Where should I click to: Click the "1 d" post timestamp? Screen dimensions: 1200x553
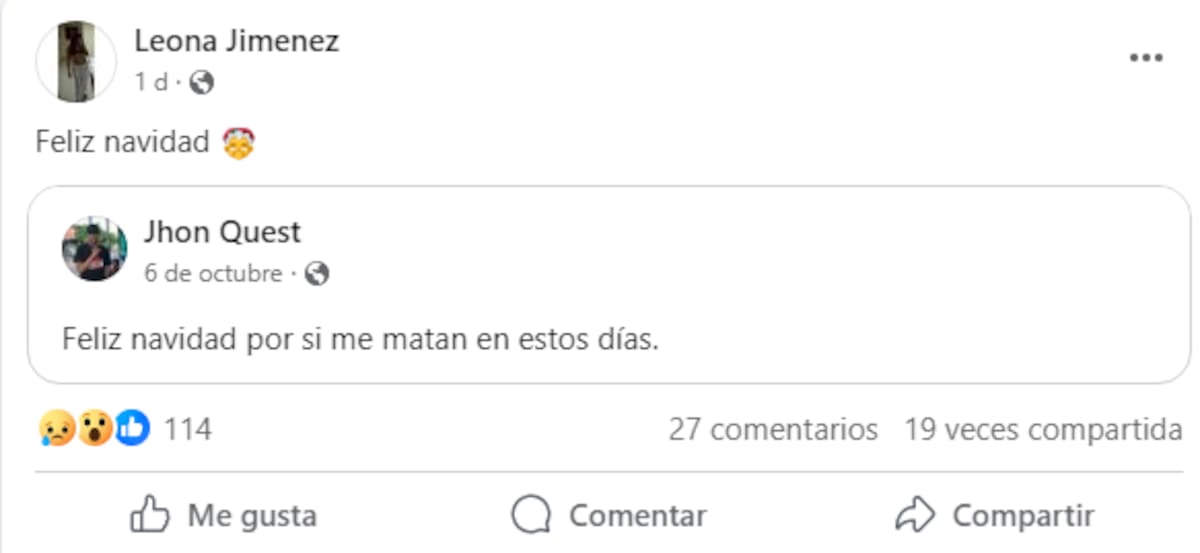pyautogui.click(x=151, y=83)
